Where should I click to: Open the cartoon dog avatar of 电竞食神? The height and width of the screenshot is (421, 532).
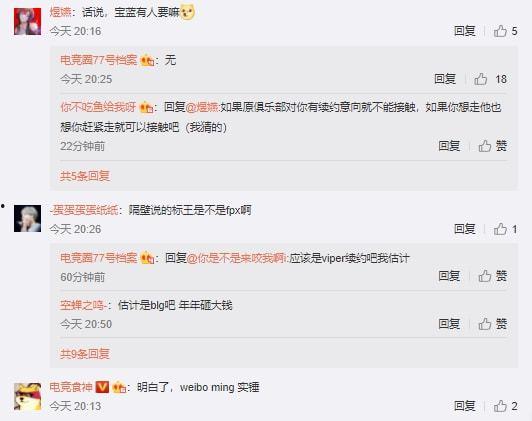pyautogui.click(x=27, y=397)
